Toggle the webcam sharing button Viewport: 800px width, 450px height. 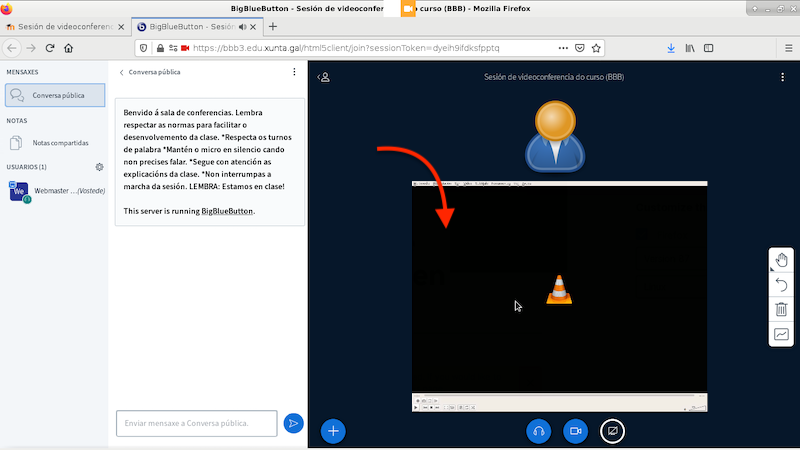575,431
